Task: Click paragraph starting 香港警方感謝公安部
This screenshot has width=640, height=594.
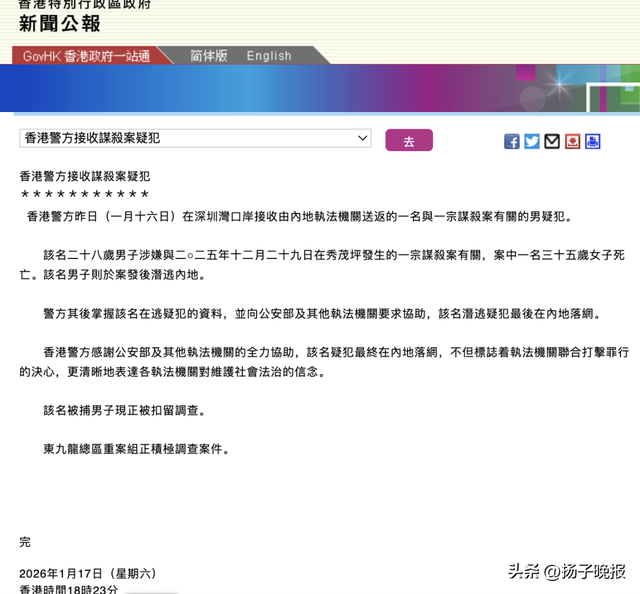Action: [x=324, y=362]
